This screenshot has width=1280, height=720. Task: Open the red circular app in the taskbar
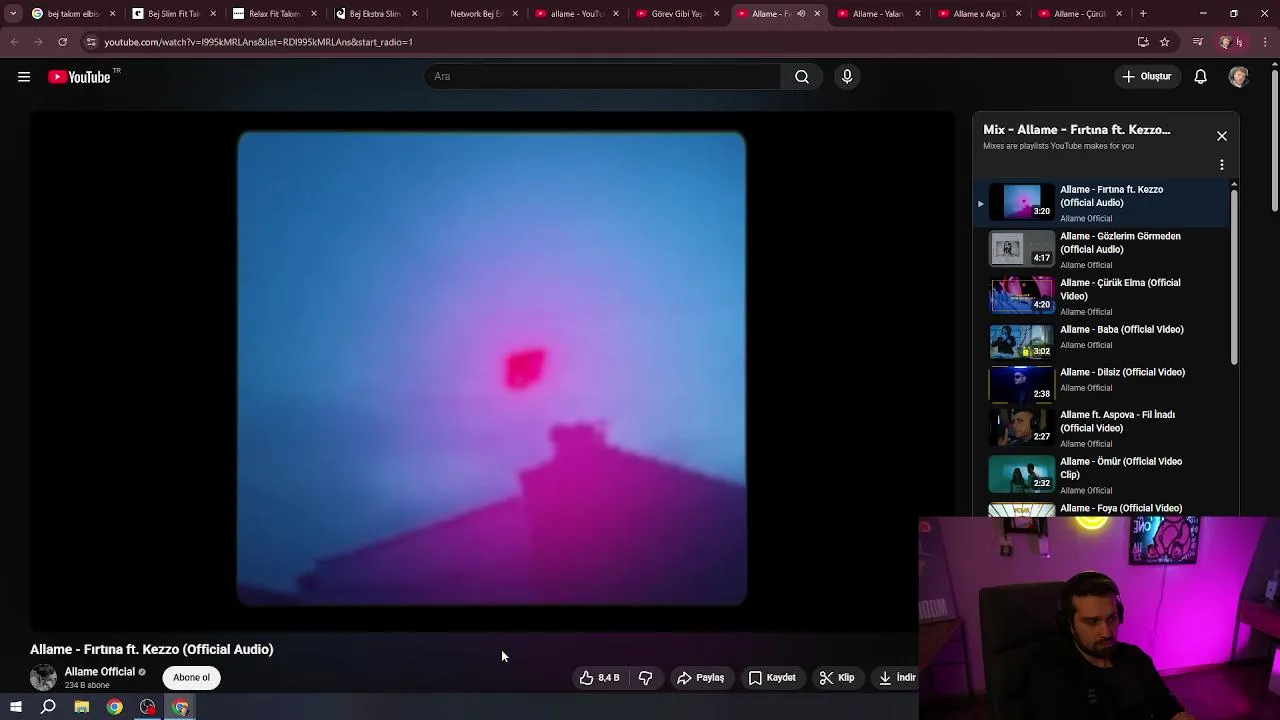(148, 707)
